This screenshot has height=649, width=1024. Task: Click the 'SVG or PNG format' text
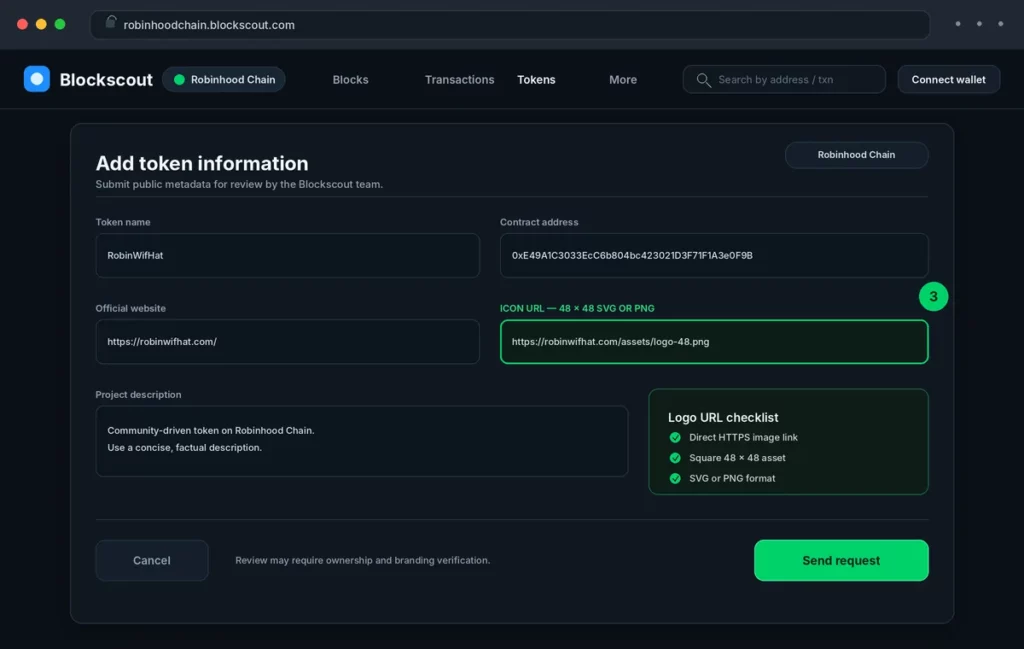coord(732,478)
